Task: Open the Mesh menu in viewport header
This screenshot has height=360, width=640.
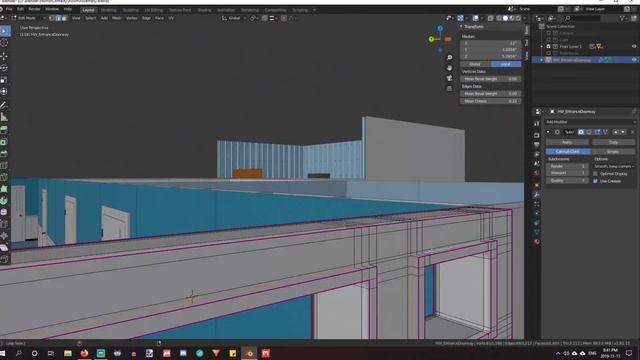Action: [117, 18]
